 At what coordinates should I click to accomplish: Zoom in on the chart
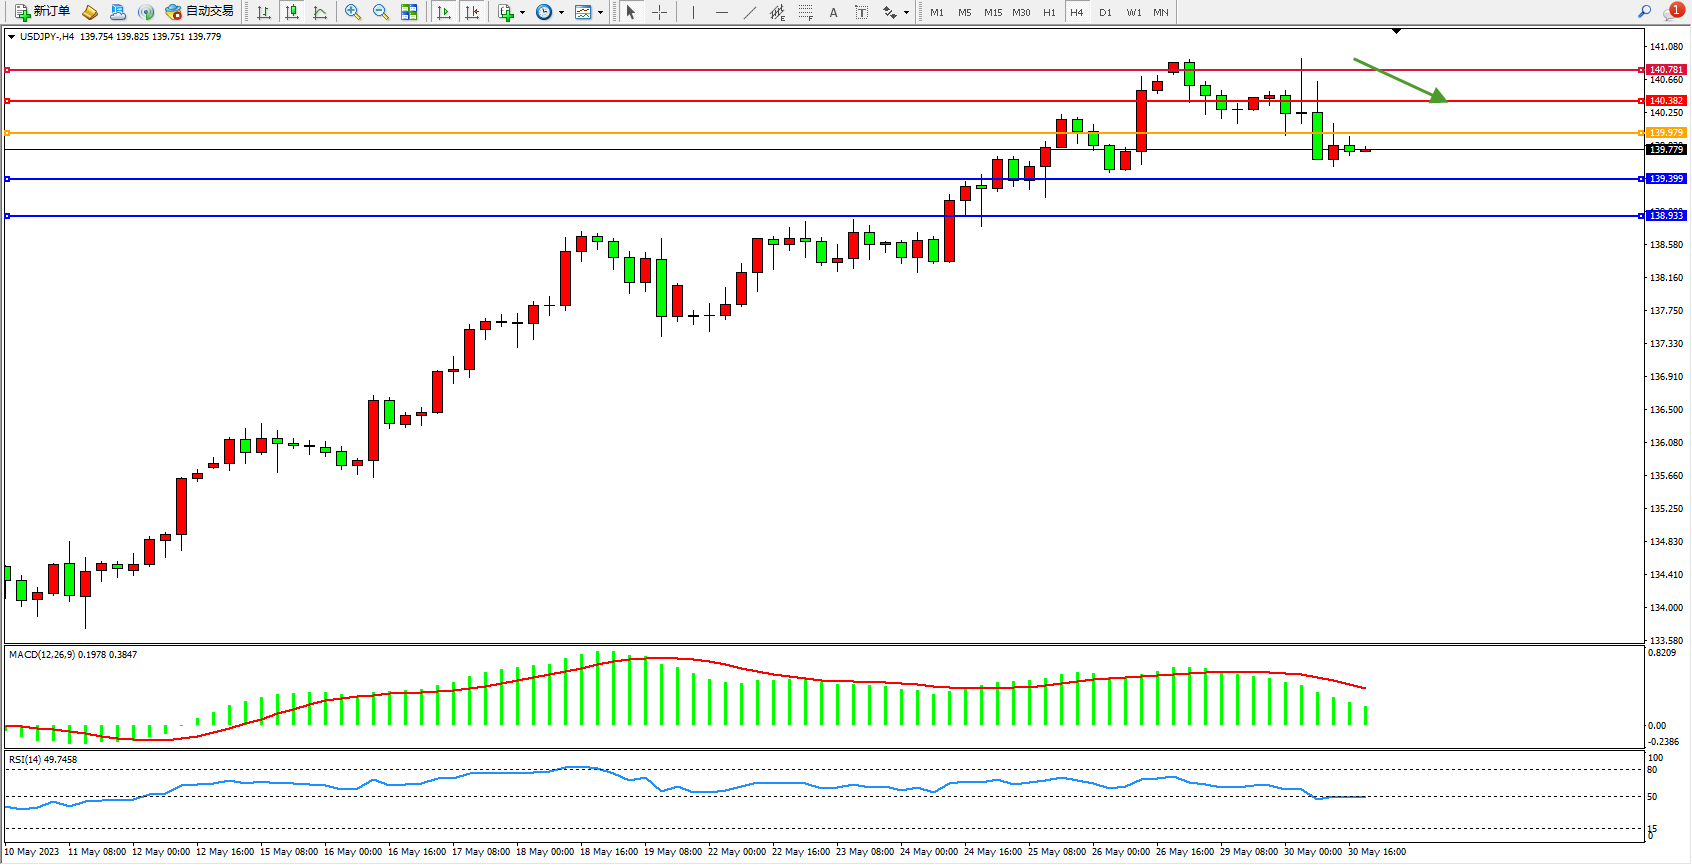pyautogui.click(x=353, y=12)
